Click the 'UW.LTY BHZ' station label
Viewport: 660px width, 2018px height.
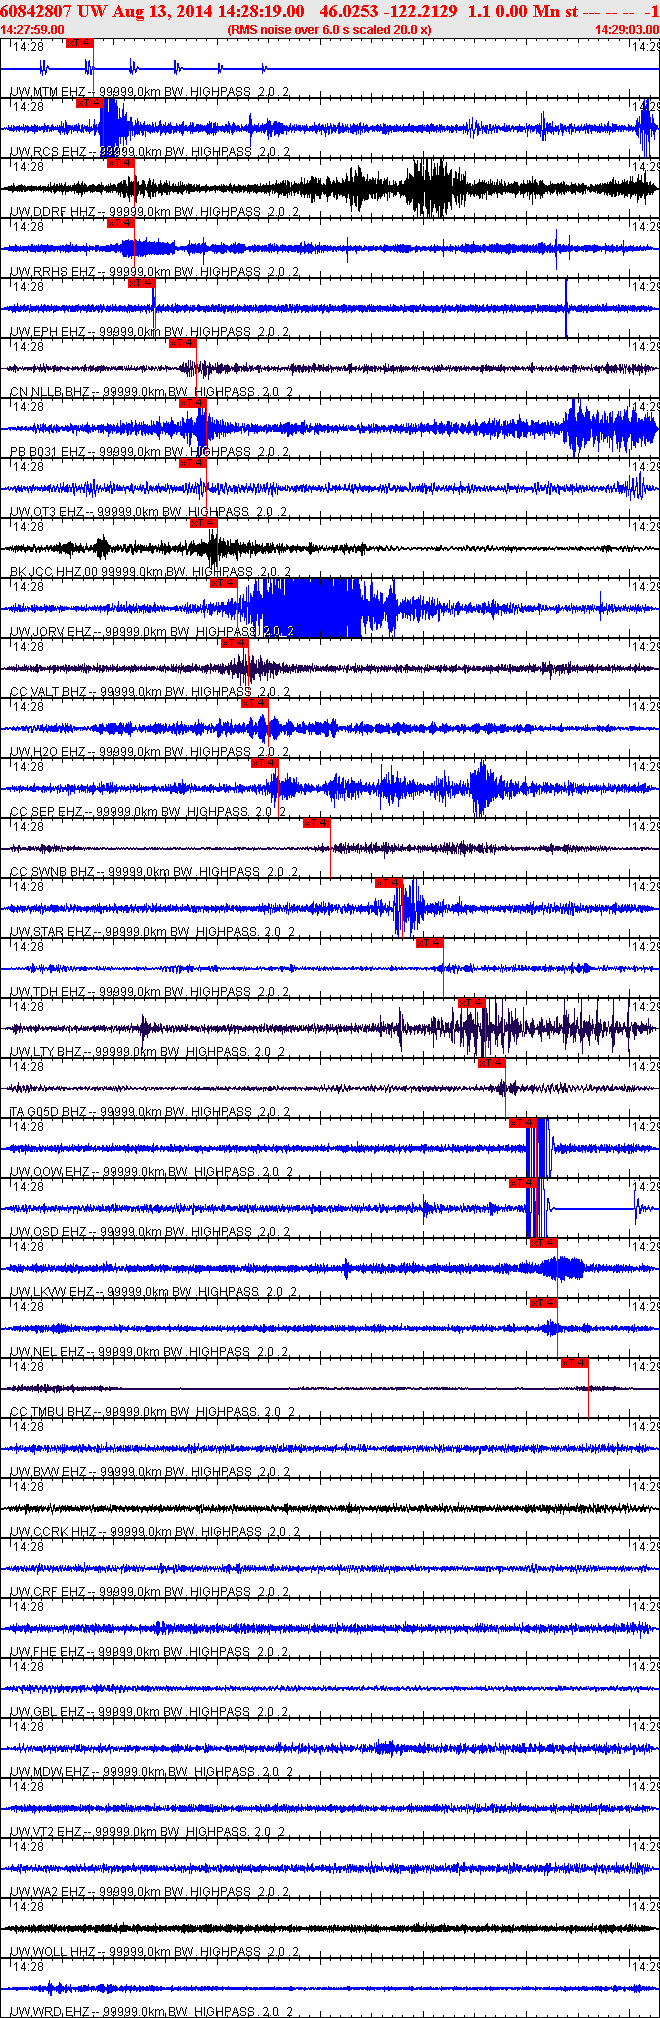[46, 1051]
